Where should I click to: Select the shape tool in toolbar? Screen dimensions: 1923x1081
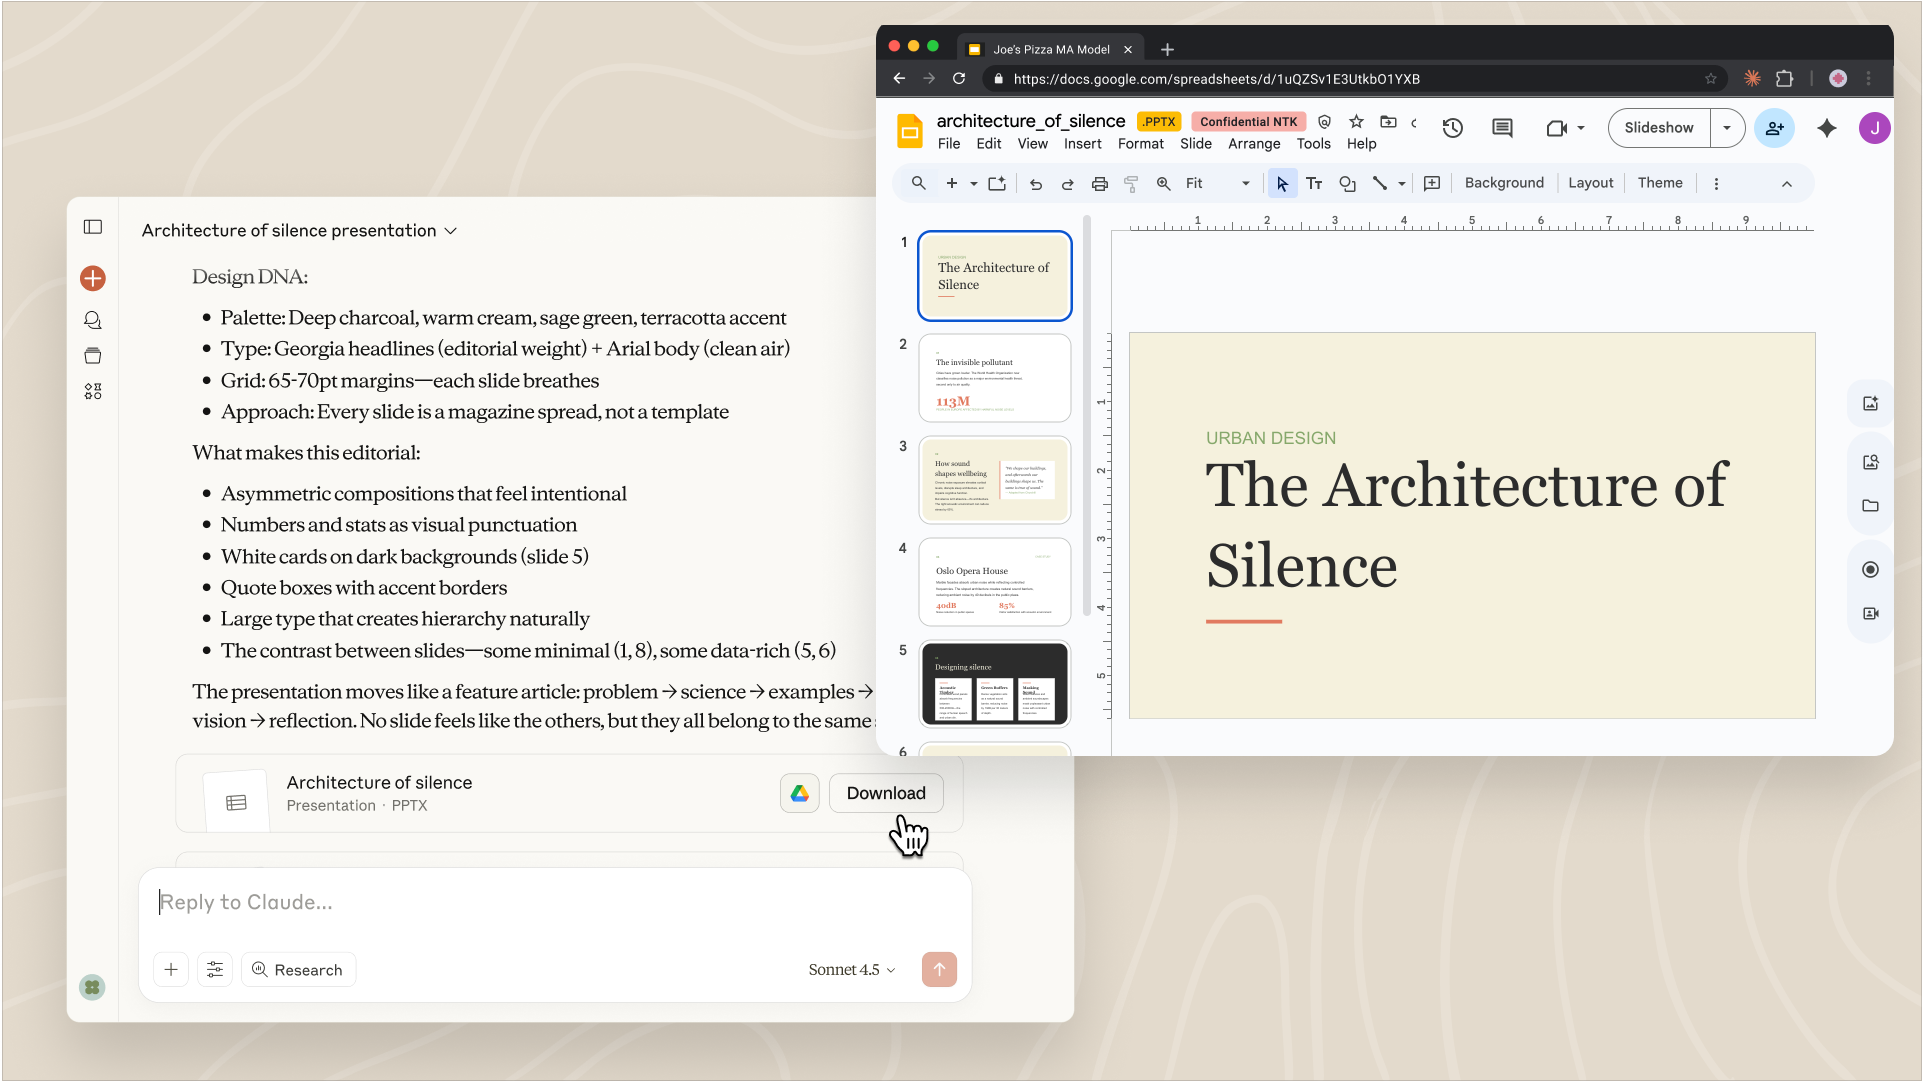coord(1347,184)
